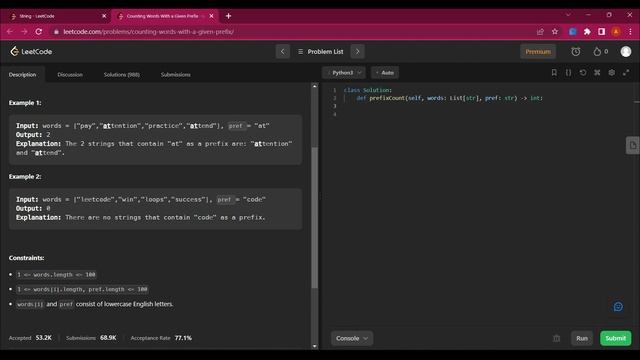Open editor settings gear icon

coord(611,73)
